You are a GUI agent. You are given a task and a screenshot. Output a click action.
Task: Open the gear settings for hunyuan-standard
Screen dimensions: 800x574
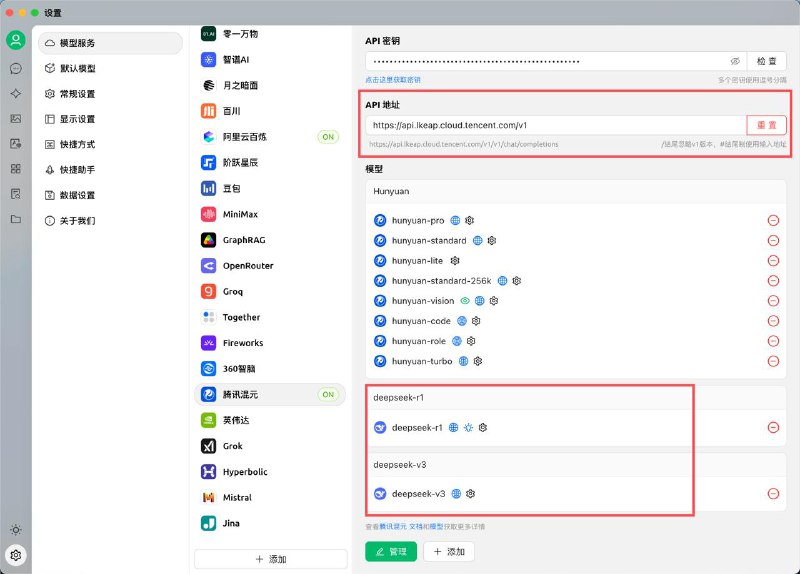pyautogui.click(x=492, y=240)
